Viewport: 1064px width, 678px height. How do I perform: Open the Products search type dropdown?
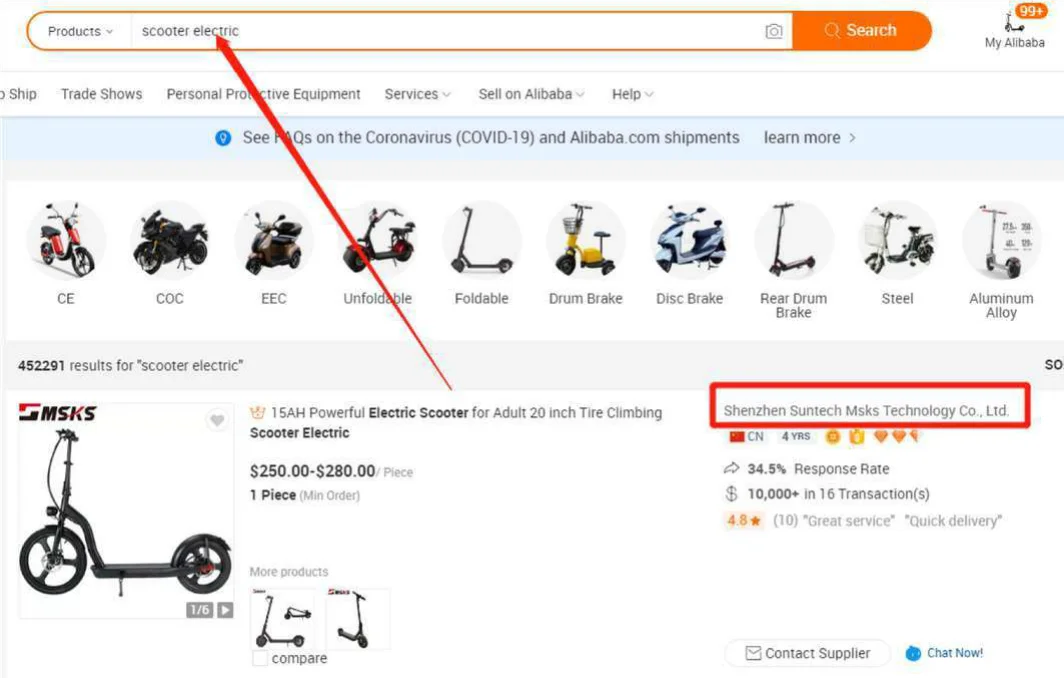[x=80, y=31]
